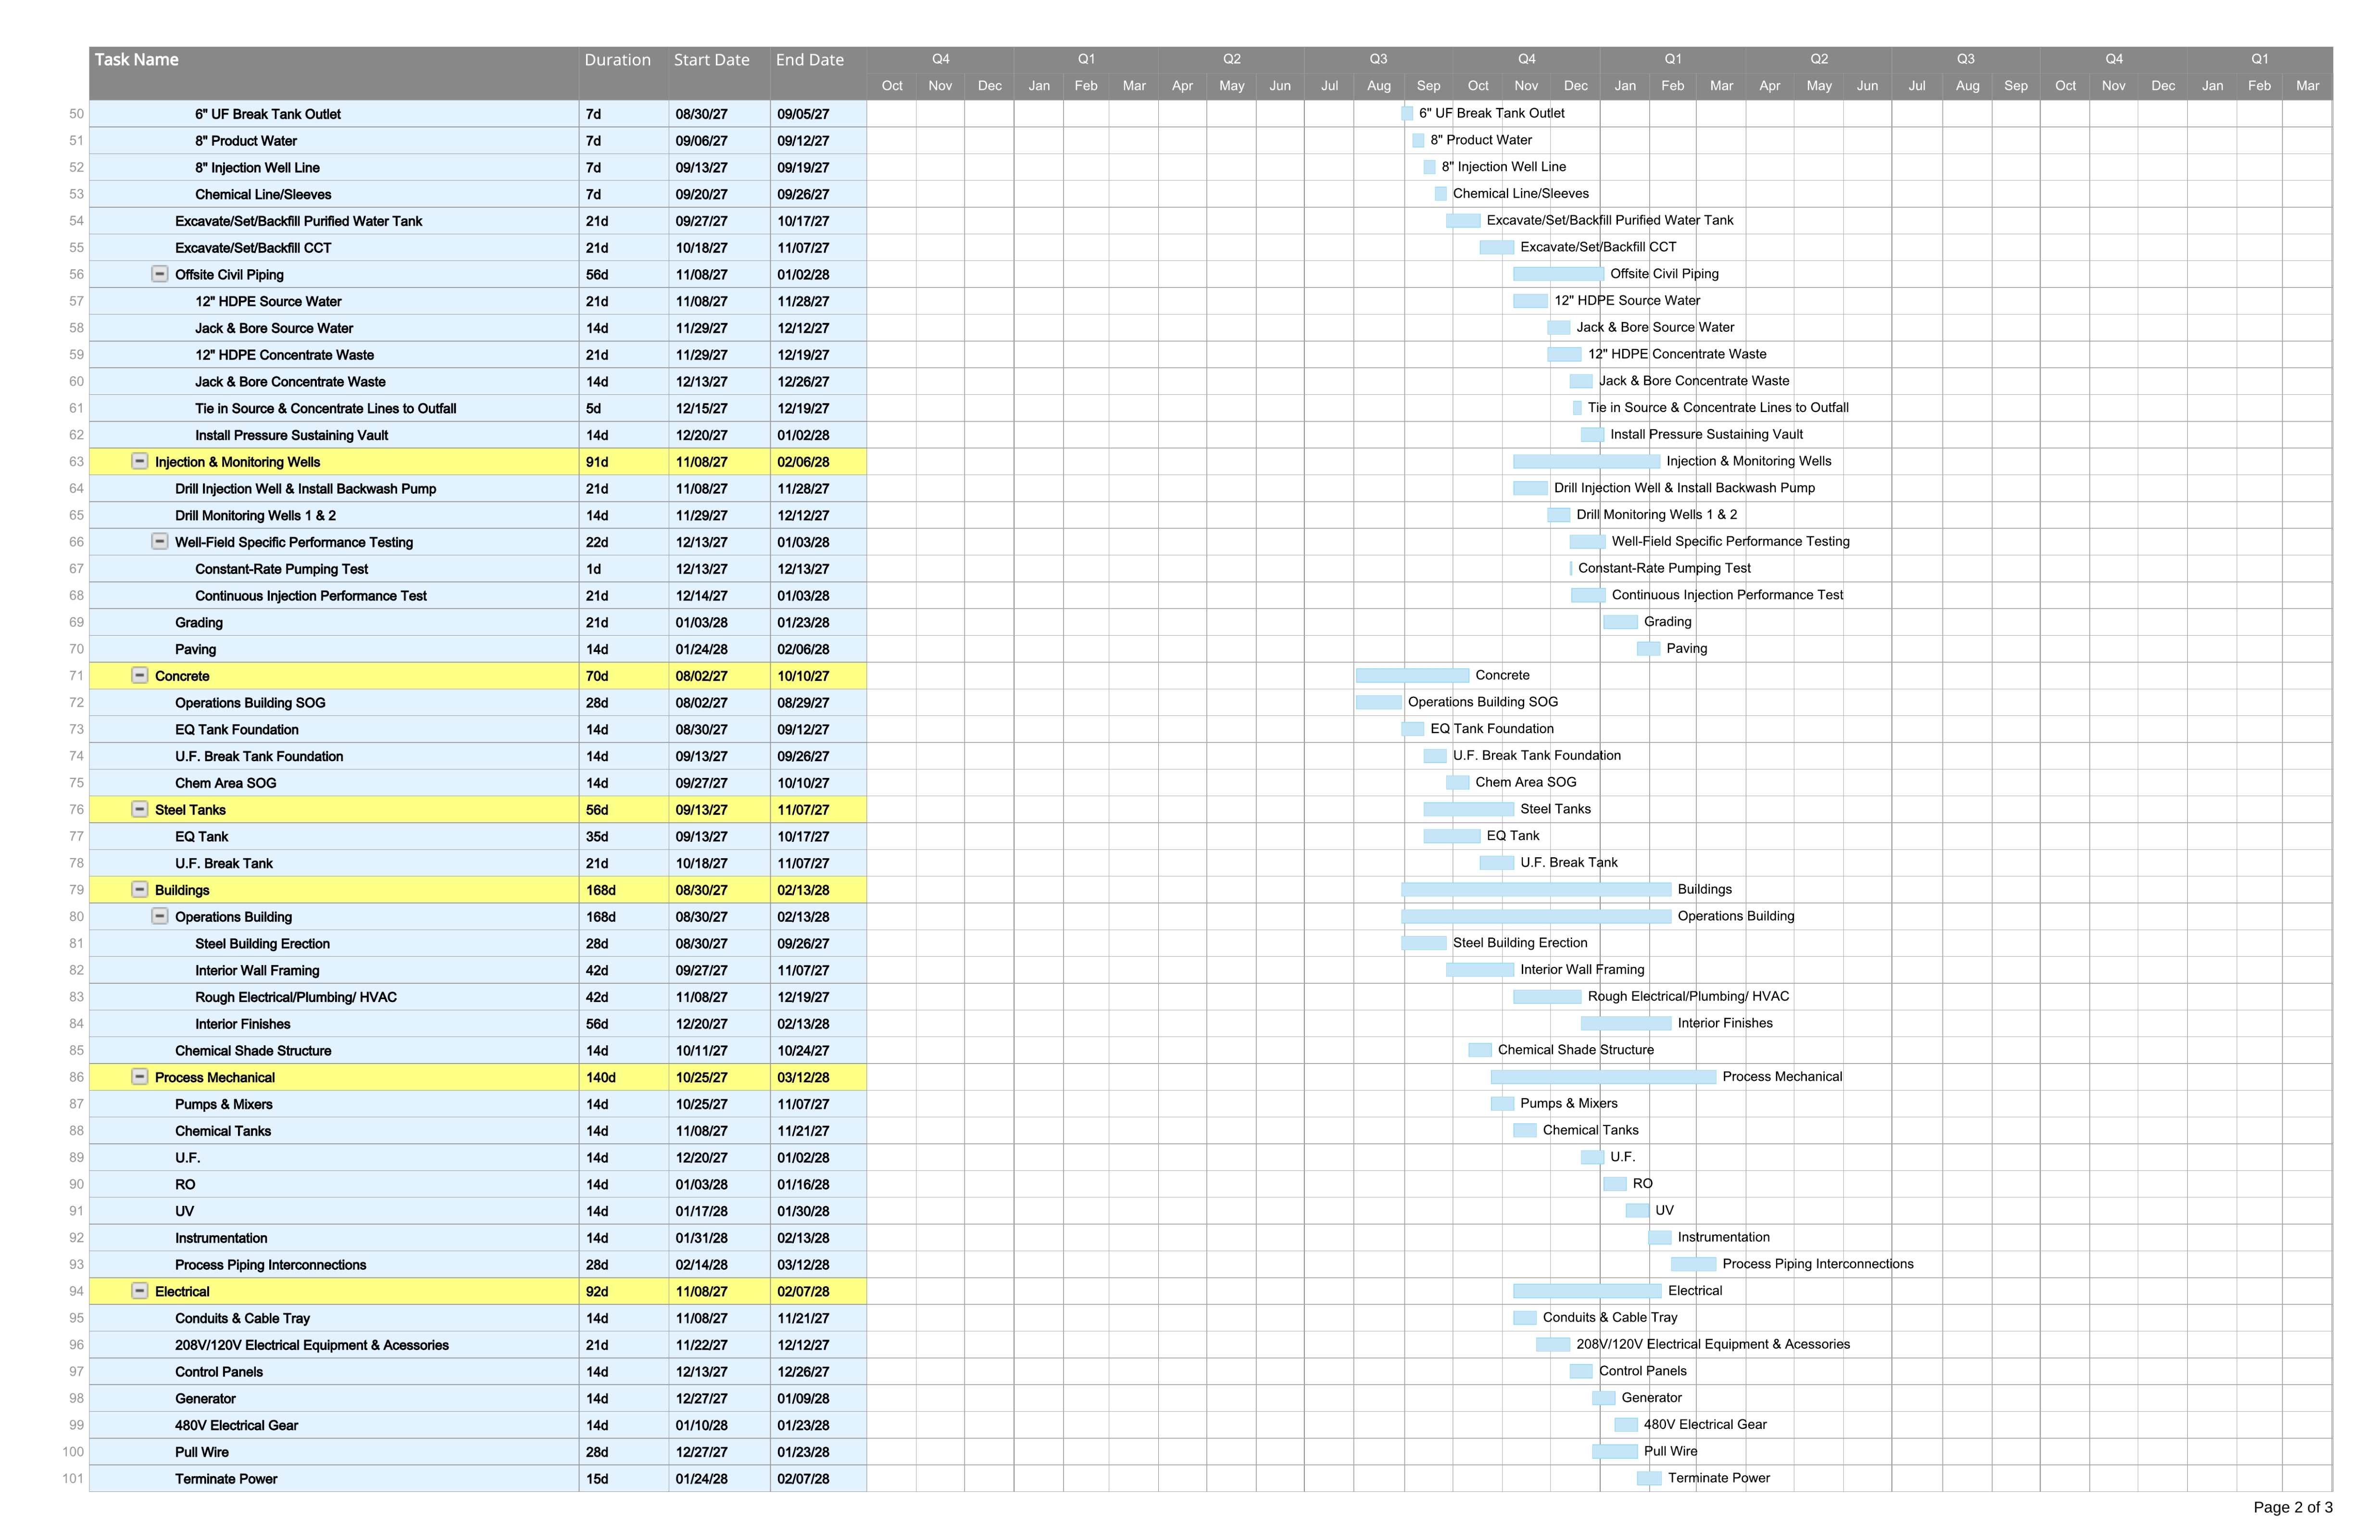Image resolution: width=2380 pixels, height=1540 pixels.
Task: Select the Interior Finishes Gantt bar
Action: pos(1626,1023)
